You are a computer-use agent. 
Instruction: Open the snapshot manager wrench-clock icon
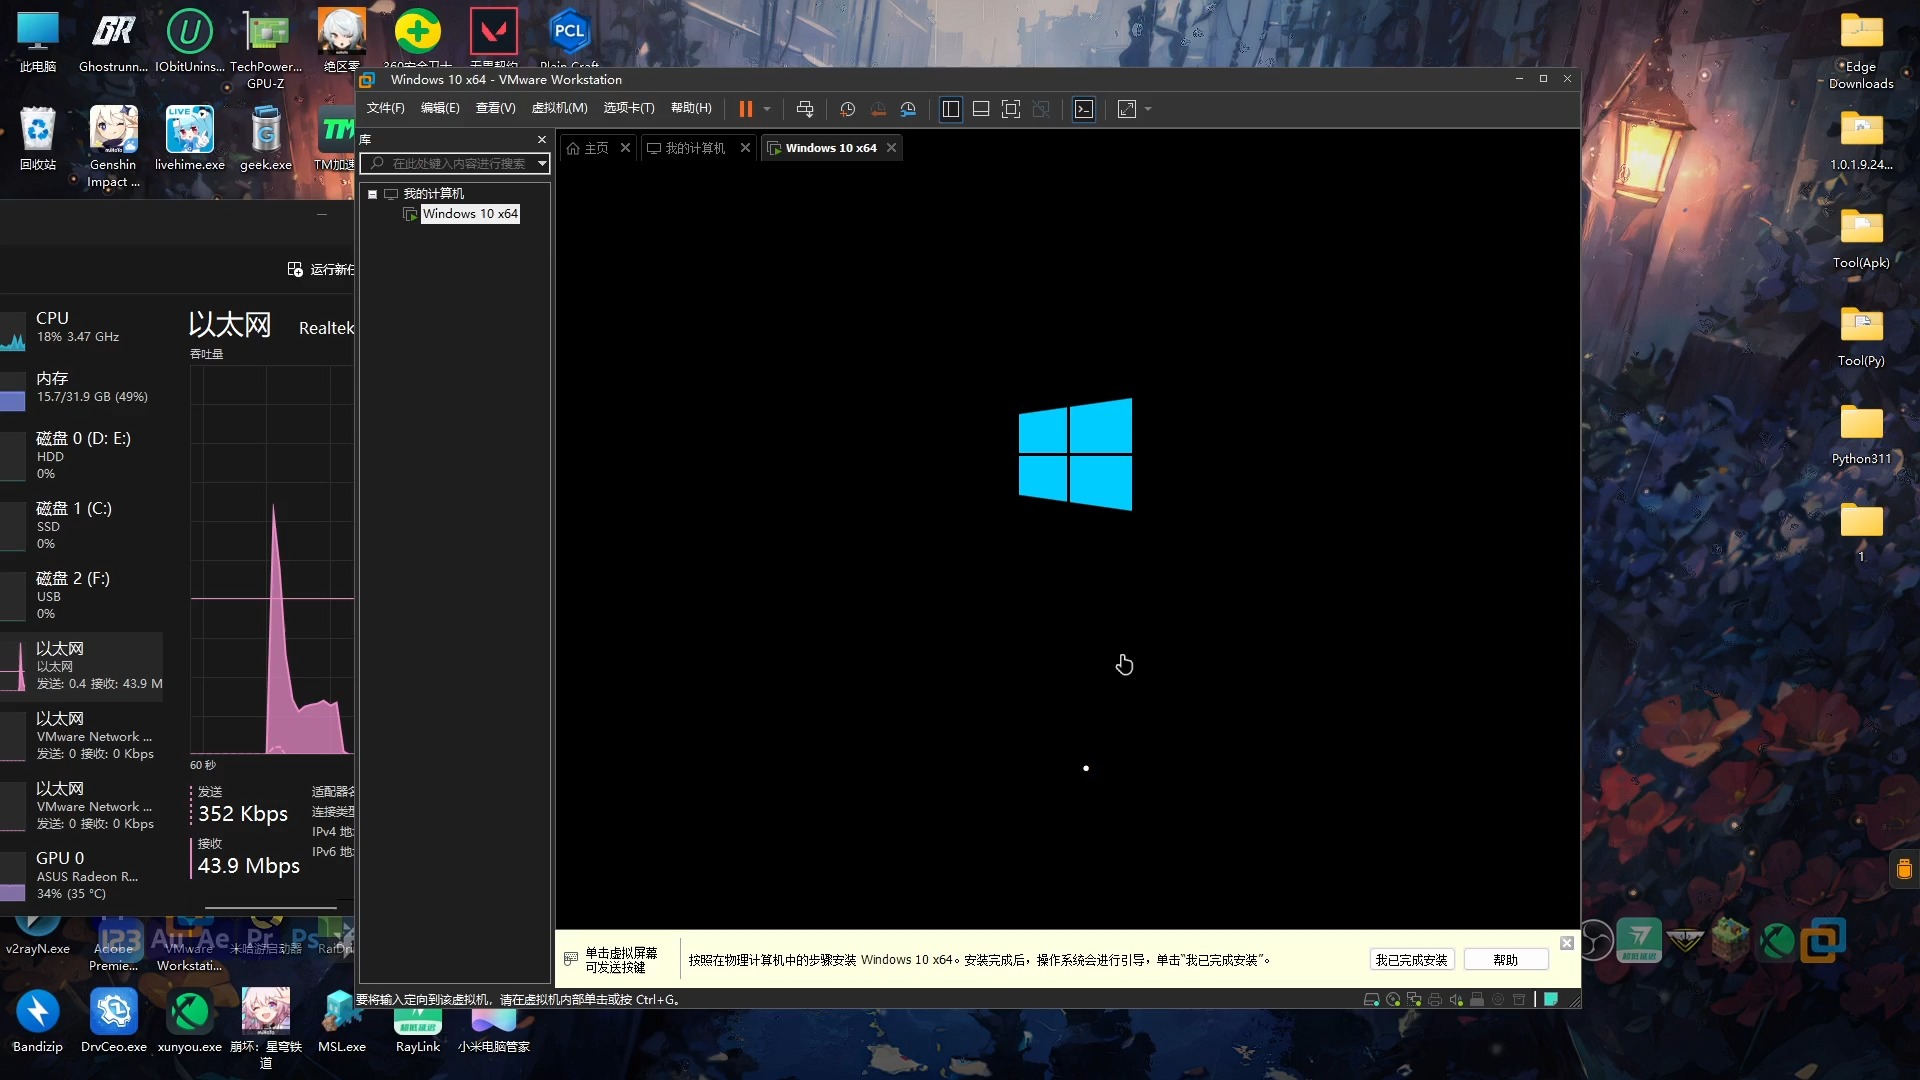pos(908,109)
